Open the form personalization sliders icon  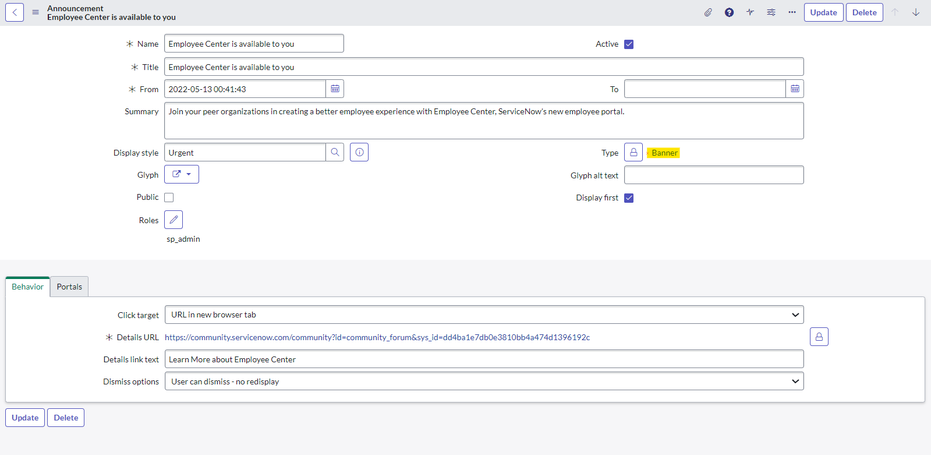(x=771, y=12)
